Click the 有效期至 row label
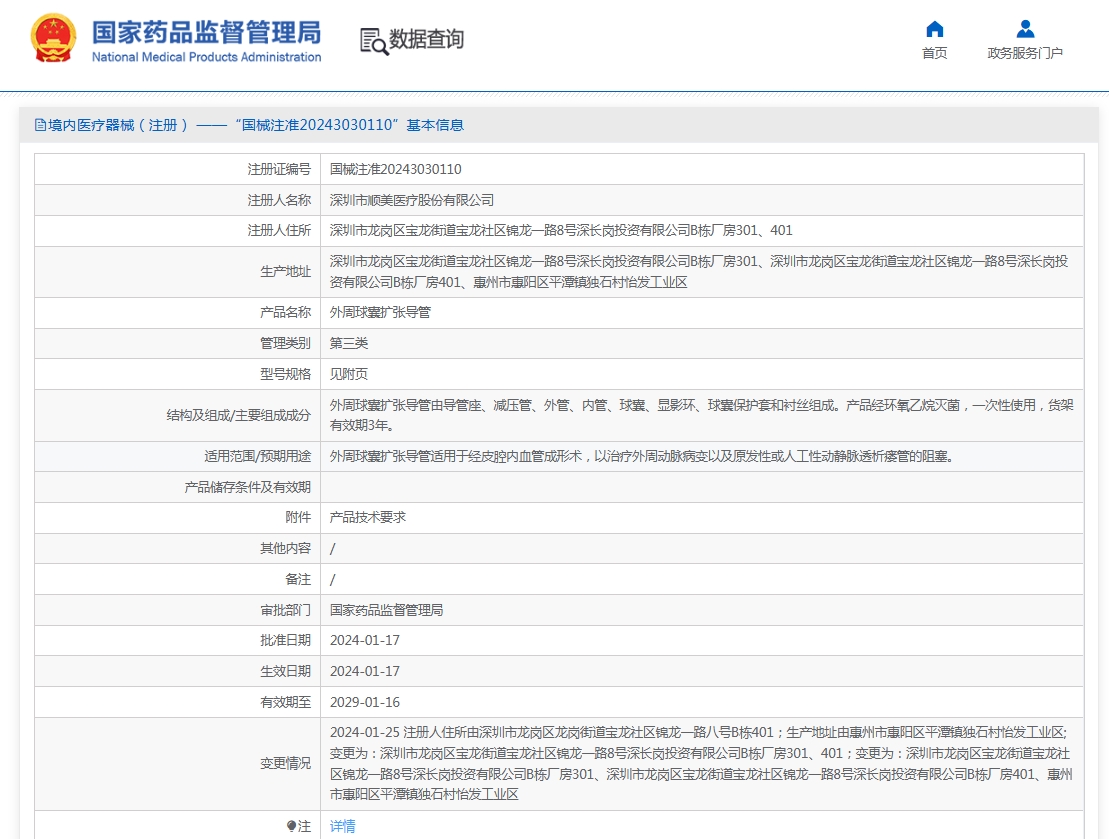Image resolution: width=1109 pixels, height=839 pixels. pos(285,702)
